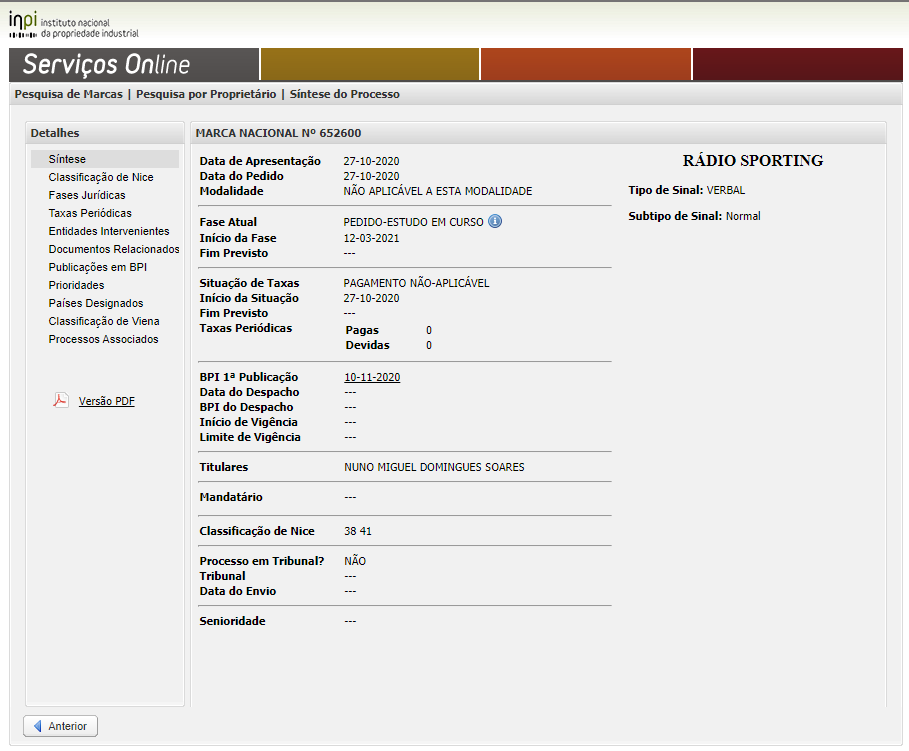This screenshot has height=751, width=909.
Task: Click the Data de Apresentação date value
Action: point(371,161)
